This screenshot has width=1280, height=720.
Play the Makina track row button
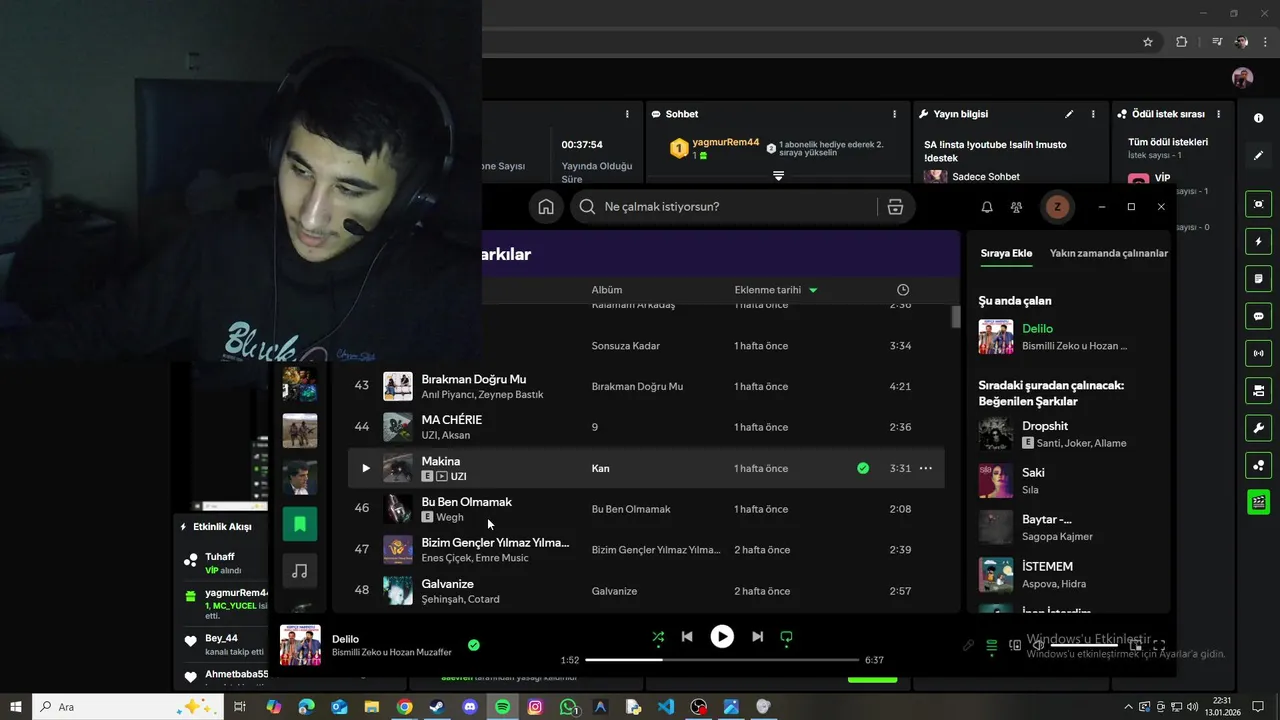[x=365, y=468]
